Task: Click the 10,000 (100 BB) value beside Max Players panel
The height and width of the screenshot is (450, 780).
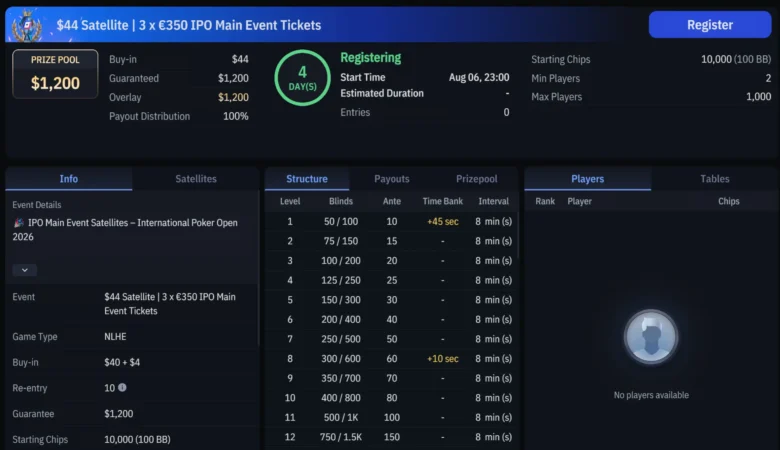Action: coord(736,60)
